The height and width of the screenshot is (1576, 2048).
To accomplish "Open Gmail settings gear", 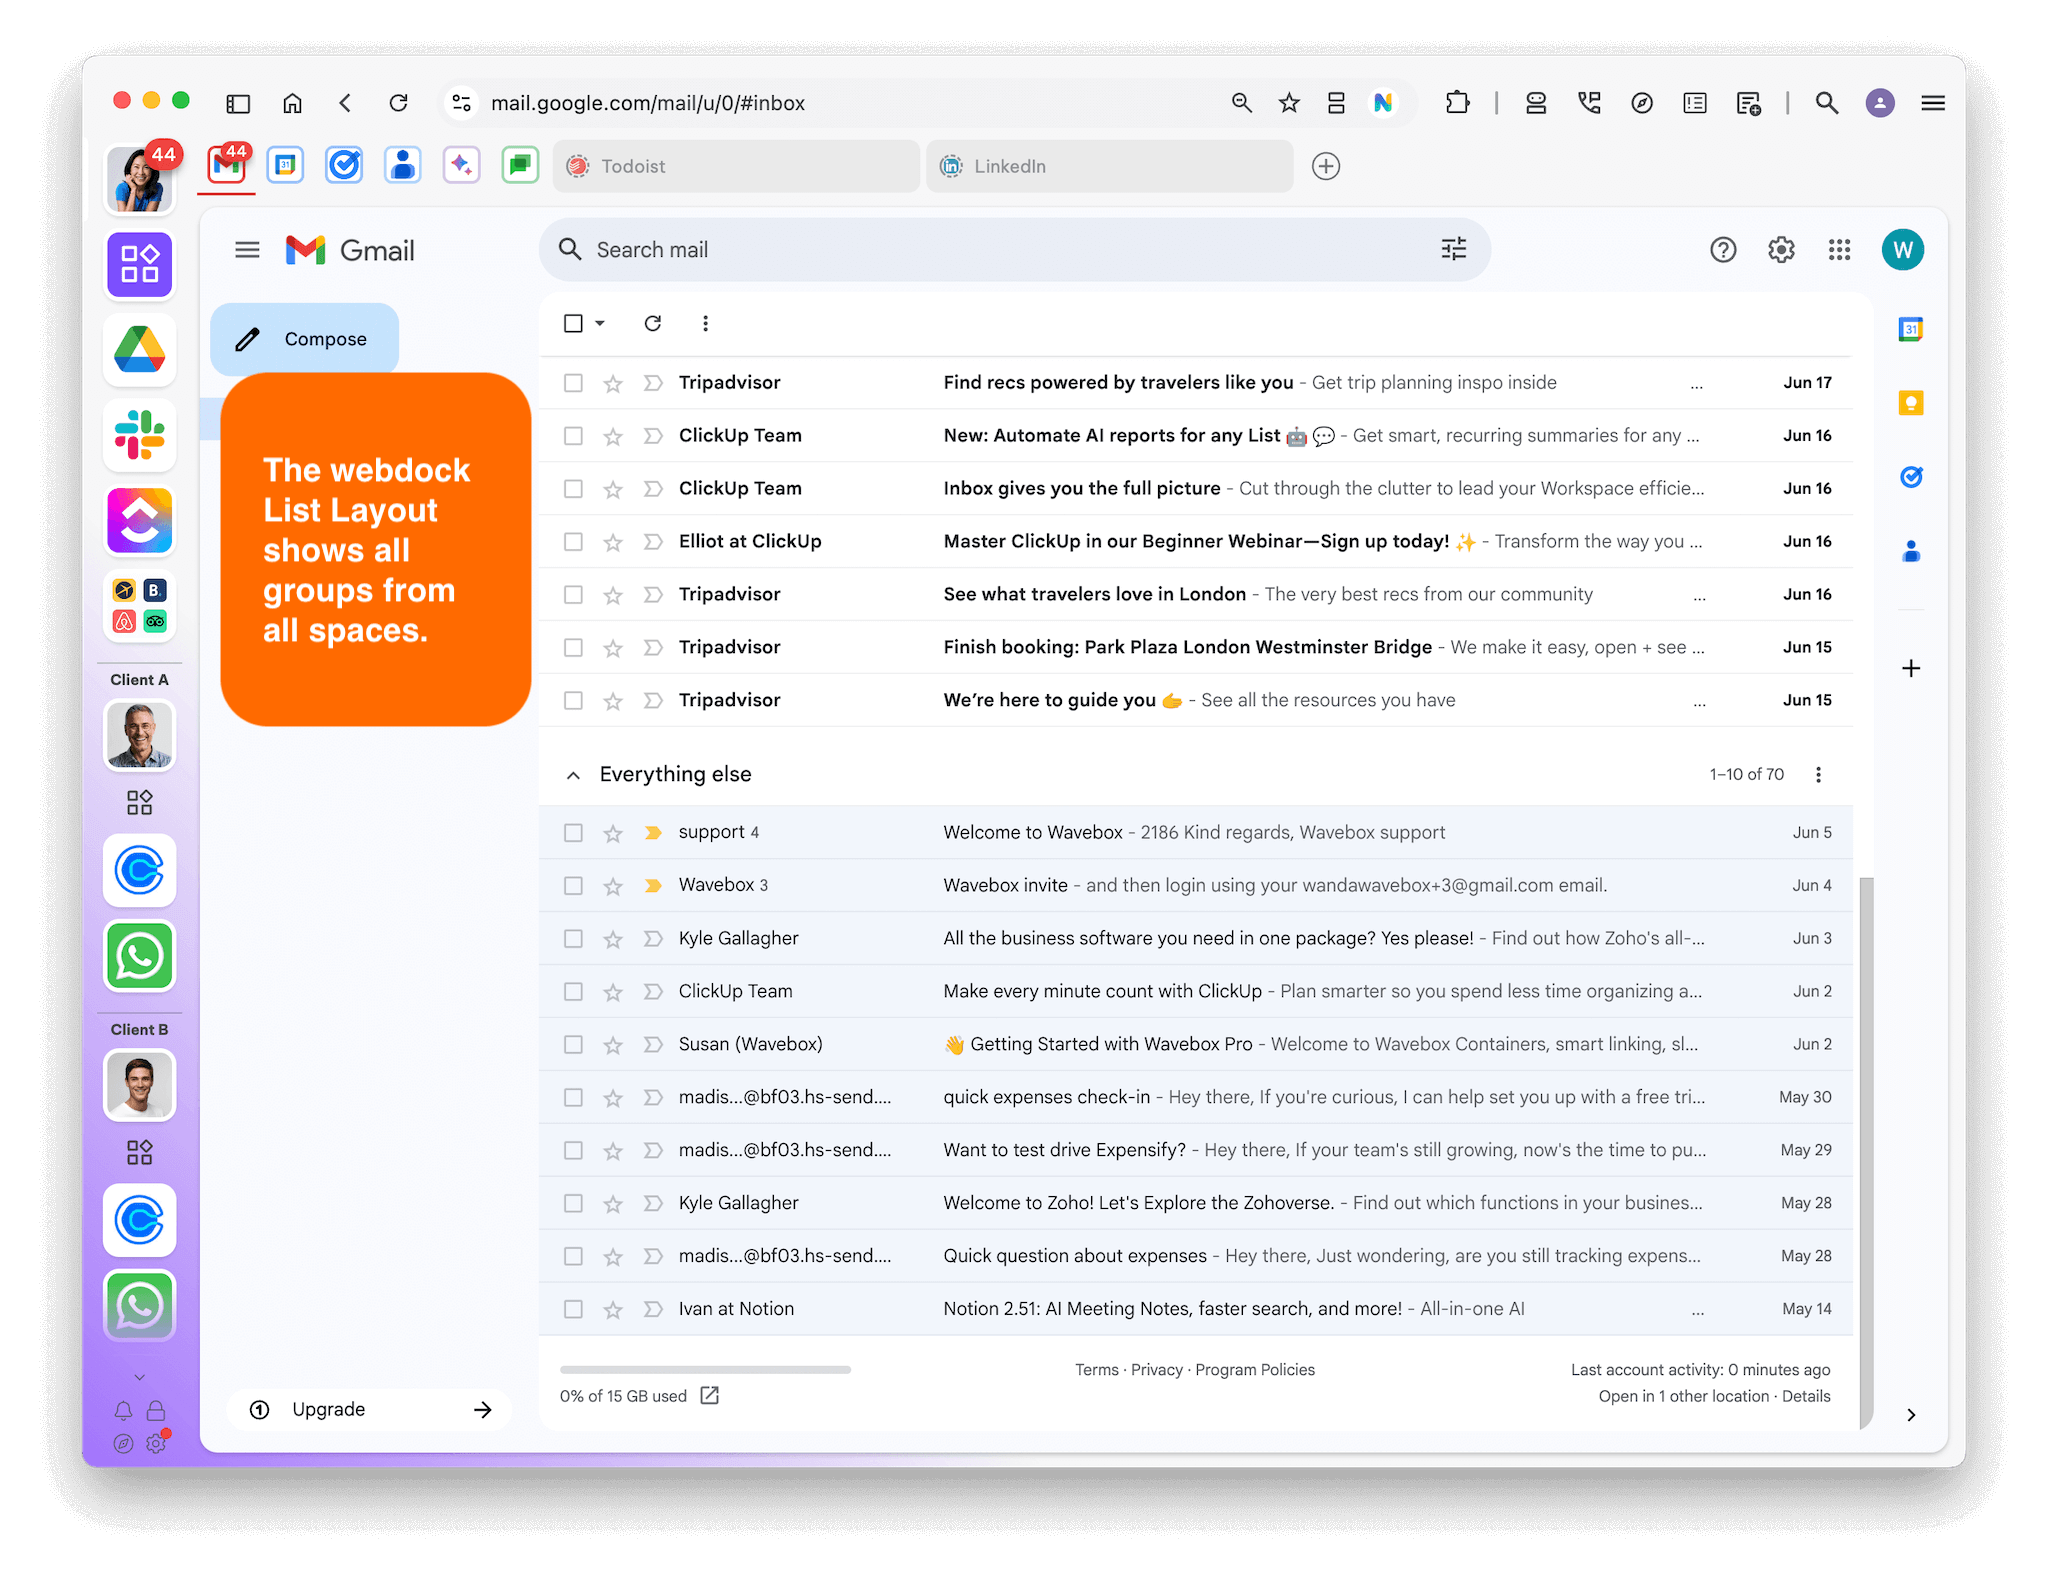I will tap(1781, 250).
